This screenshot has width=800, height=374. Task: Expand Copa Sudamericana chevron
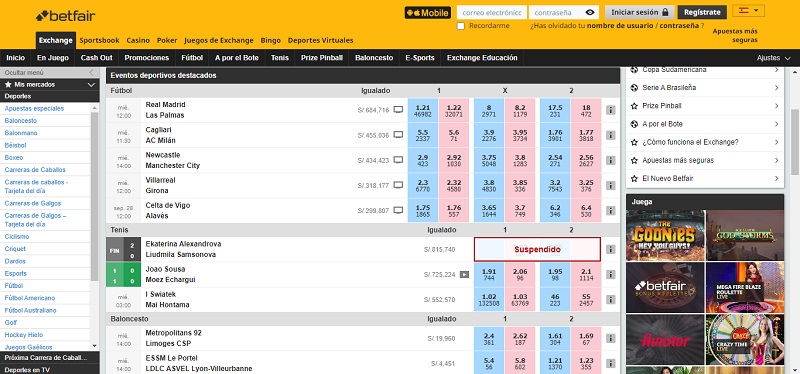pos(776,70)
